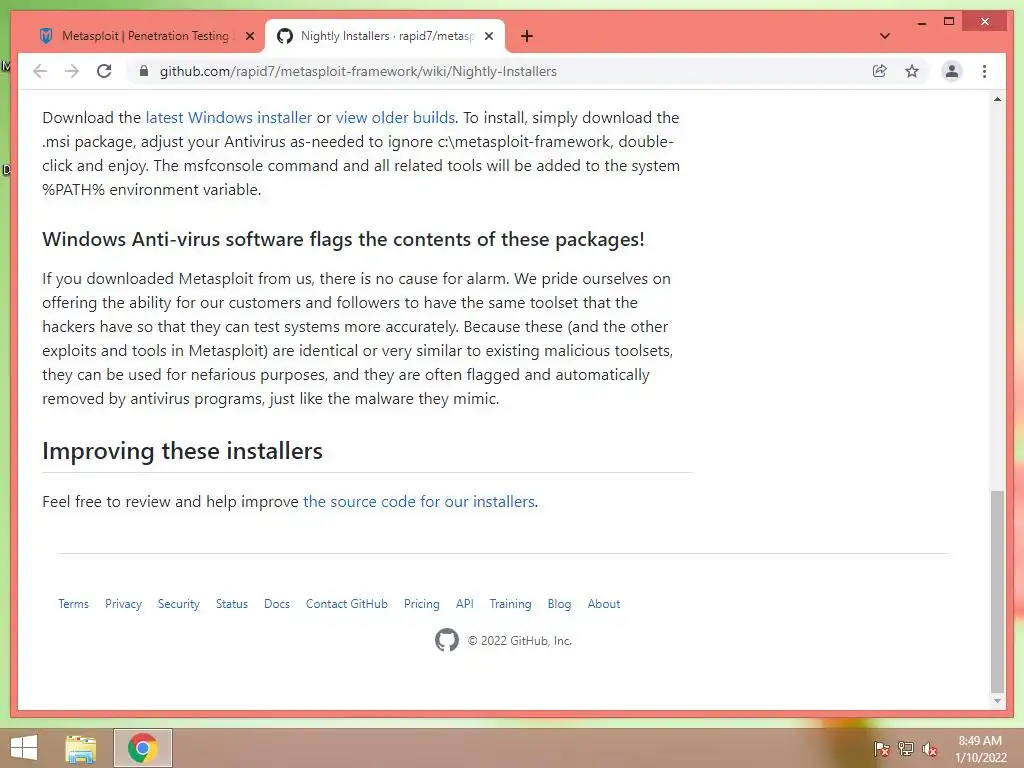Go back to the previous page
1024x768 pixels.
40,71
